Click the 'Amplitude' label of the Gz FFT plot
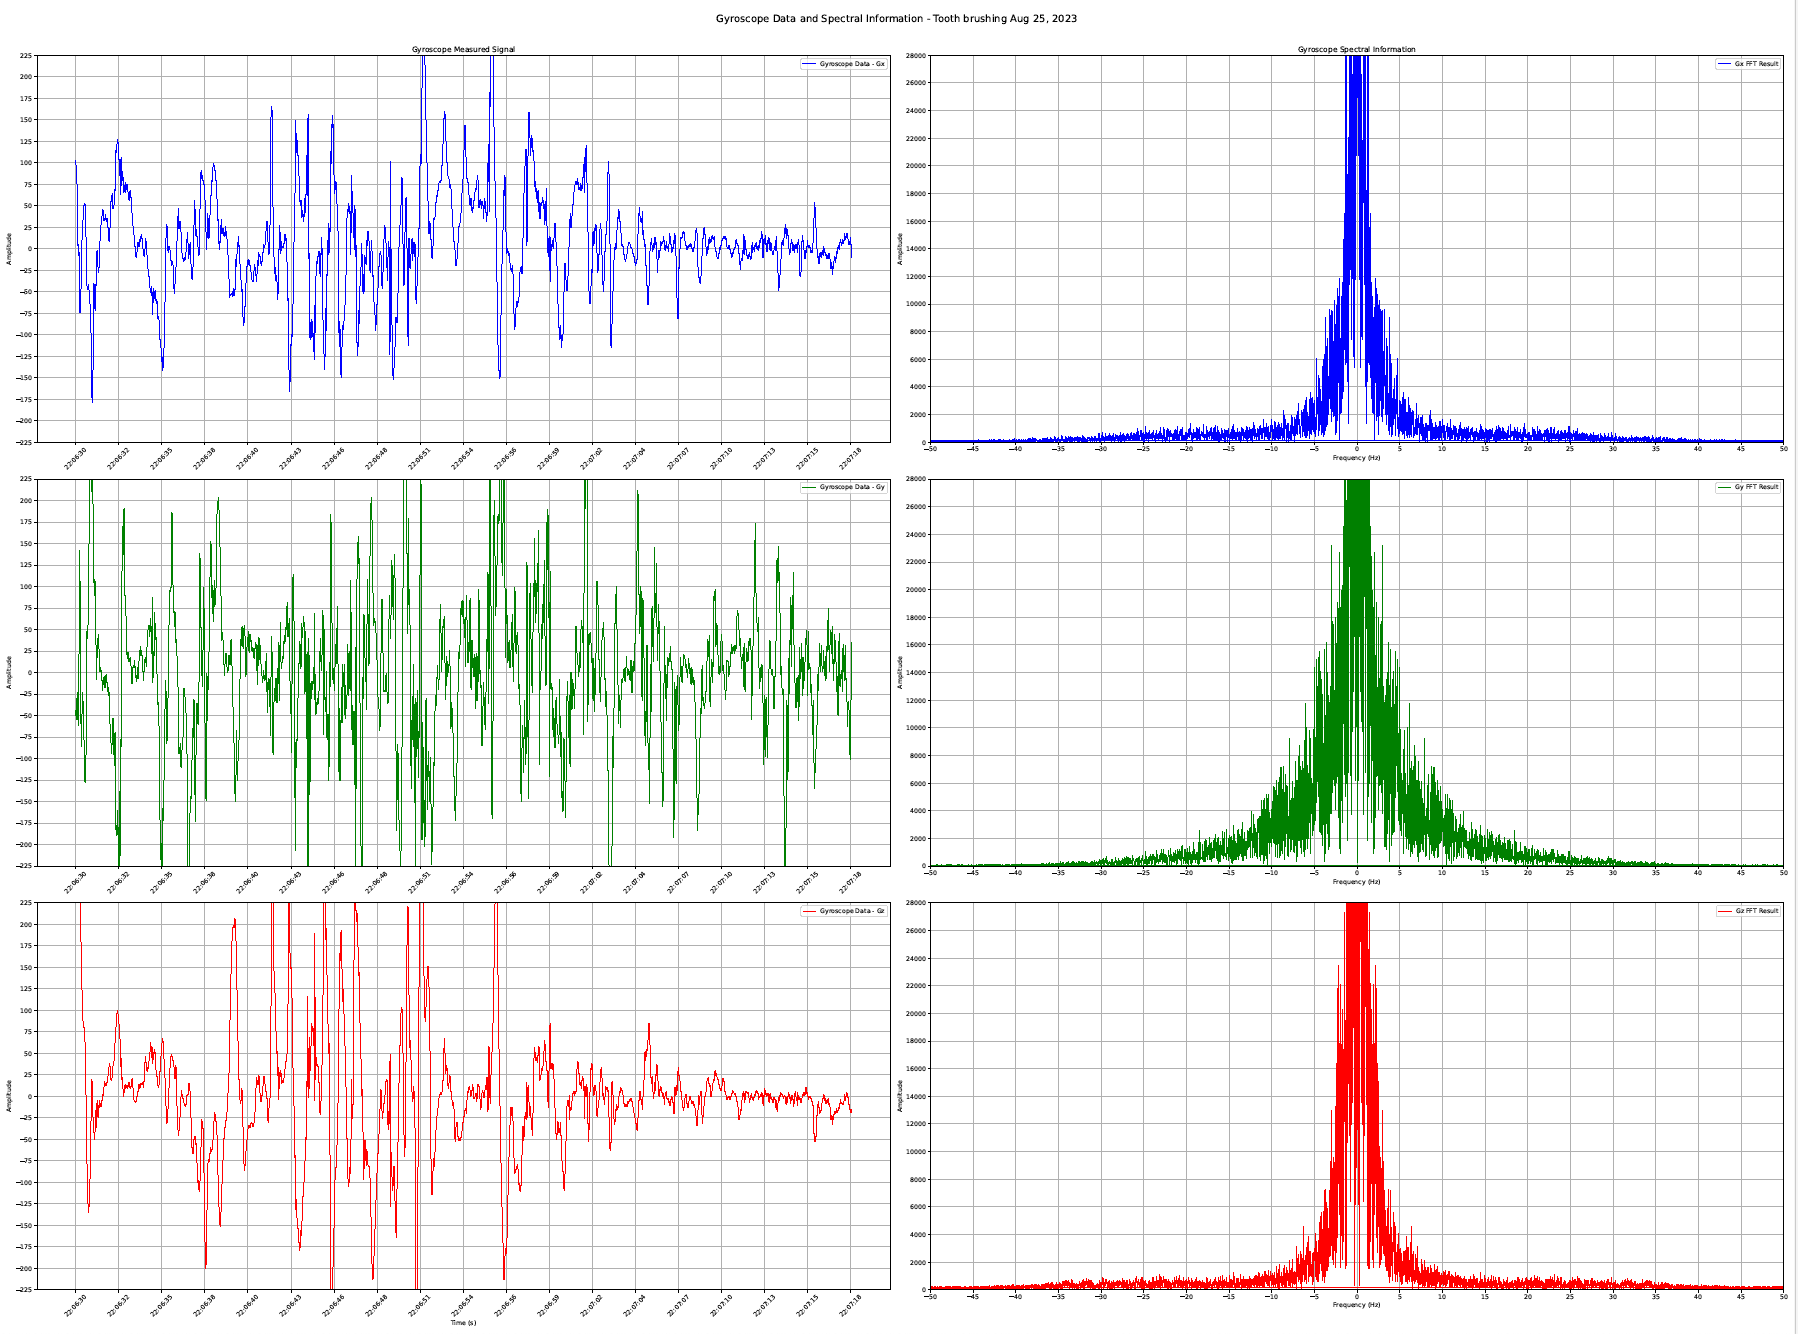Viewport: 1798px width, 1334px height. [x=900, y=1096]
